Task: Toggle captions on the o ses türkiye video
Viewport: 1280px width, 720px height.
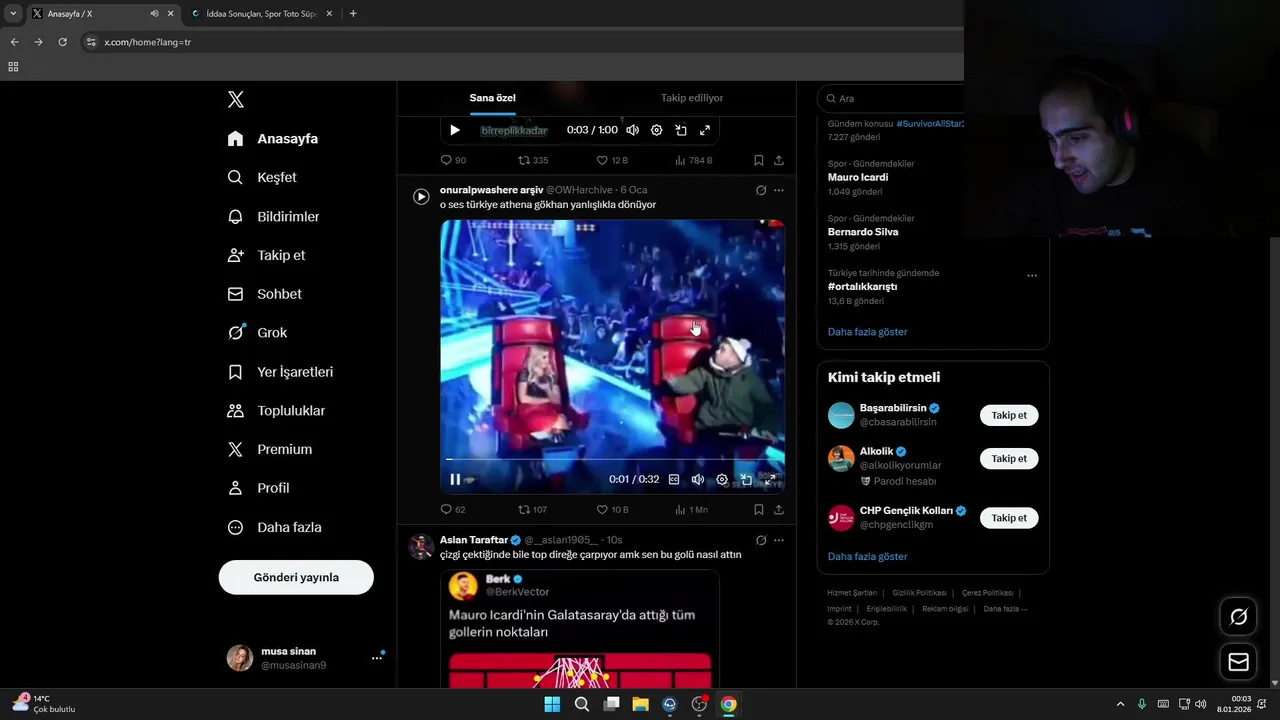Action: 674,479
